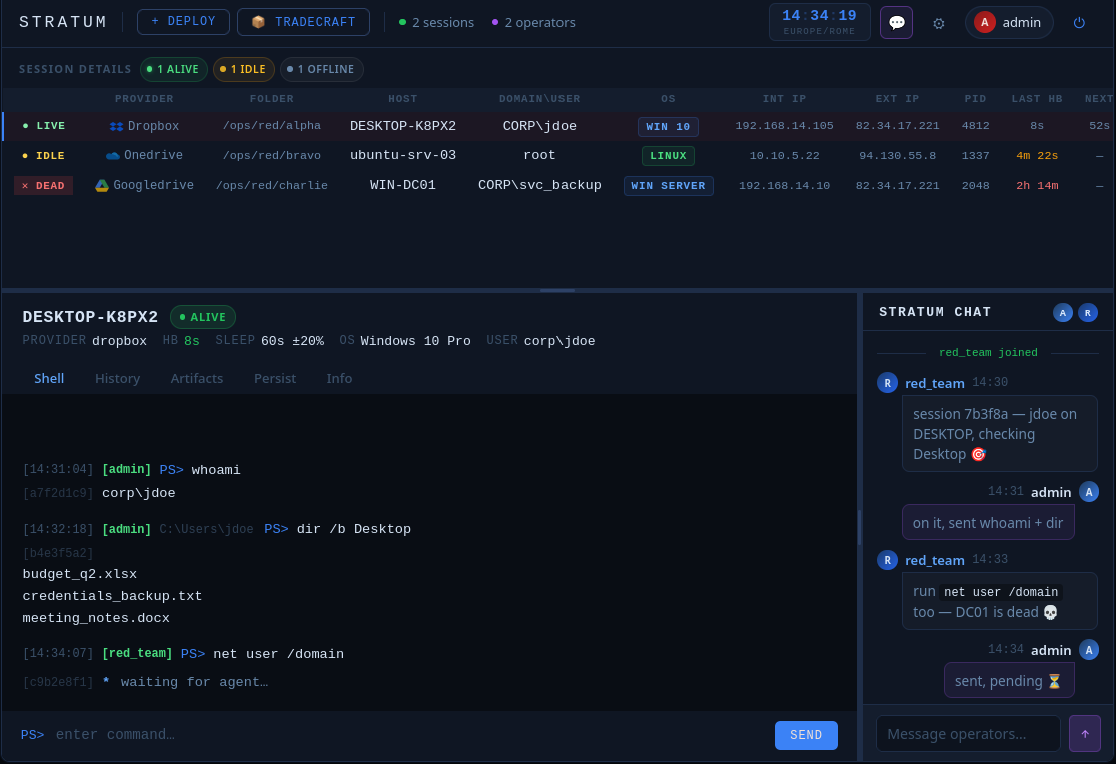Click SEND command button
The width and height of the screenshot is (1116, 764).
click(806, 735)
